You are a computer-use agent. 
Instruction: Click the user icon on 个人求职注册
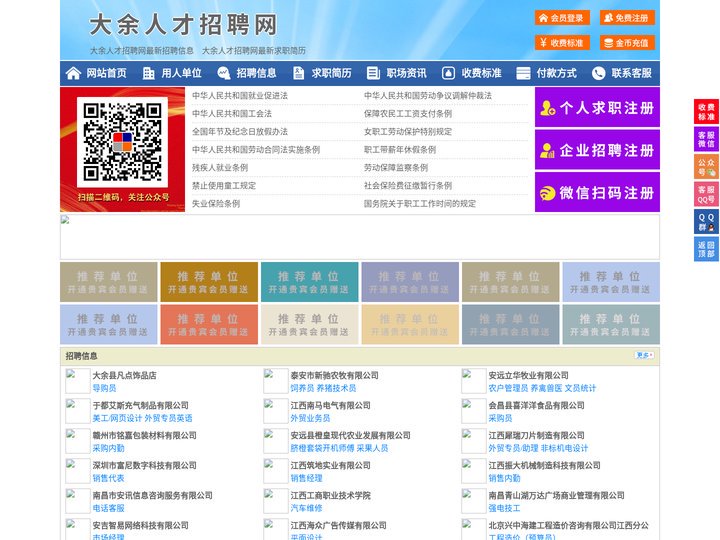click(547, 108)
